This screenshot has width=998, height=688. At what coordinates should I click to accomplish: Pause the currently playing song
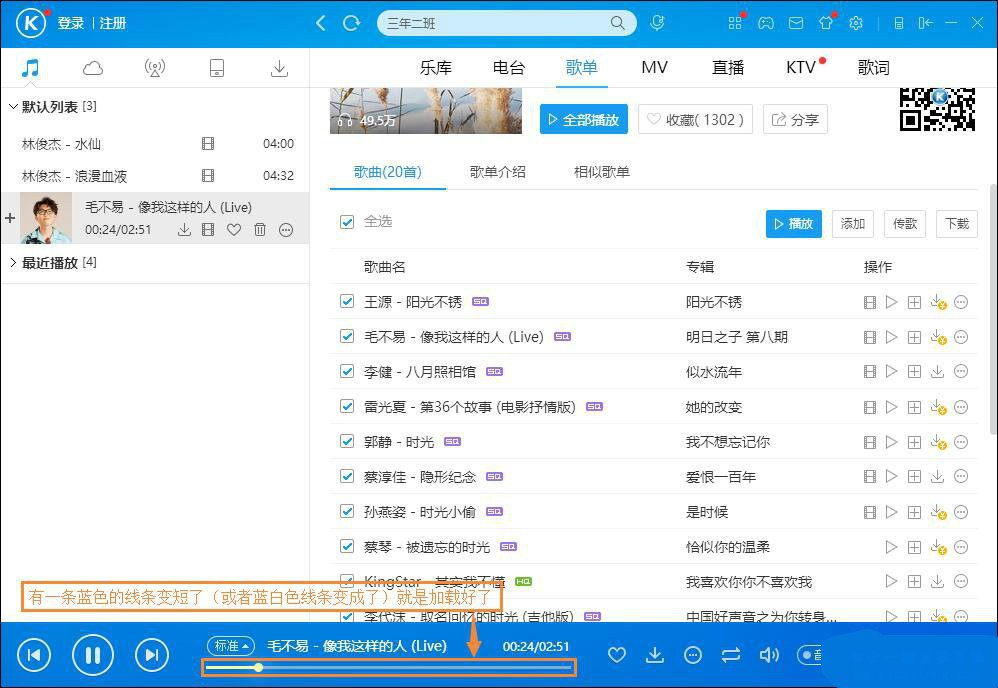(x=93, y=655)
